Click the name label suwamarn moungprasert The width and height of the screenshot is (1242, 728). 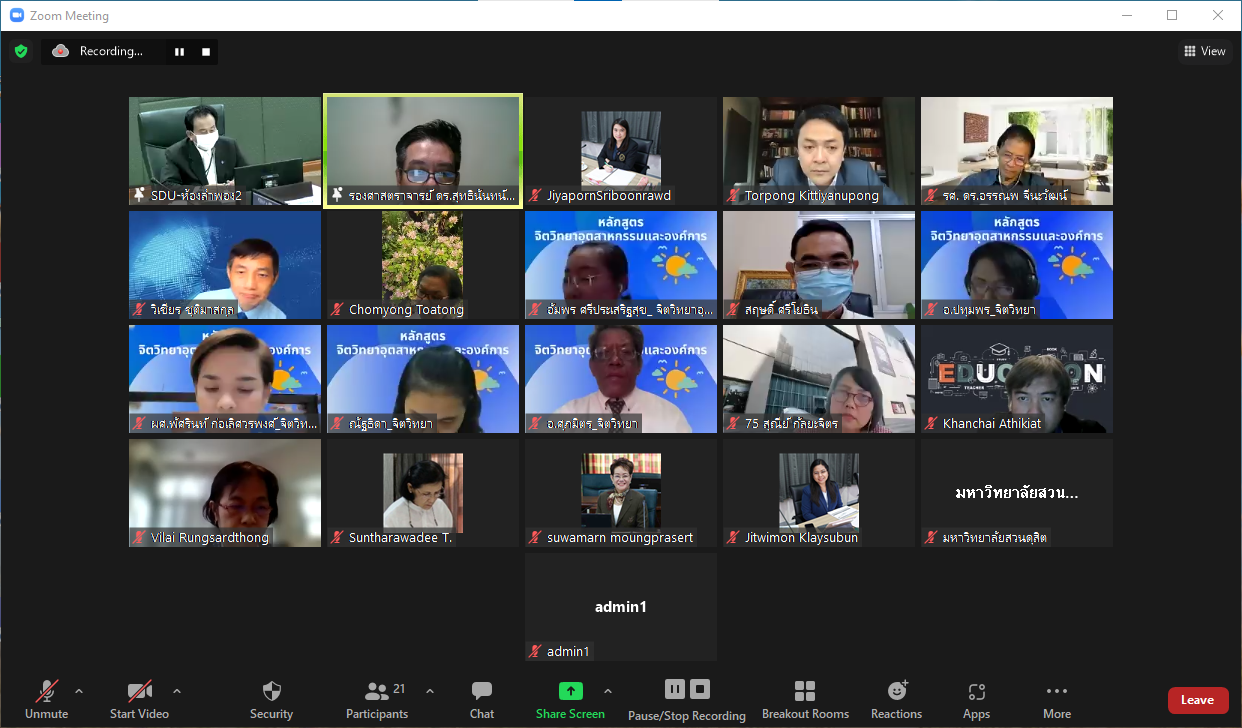[x=620, y=538]
